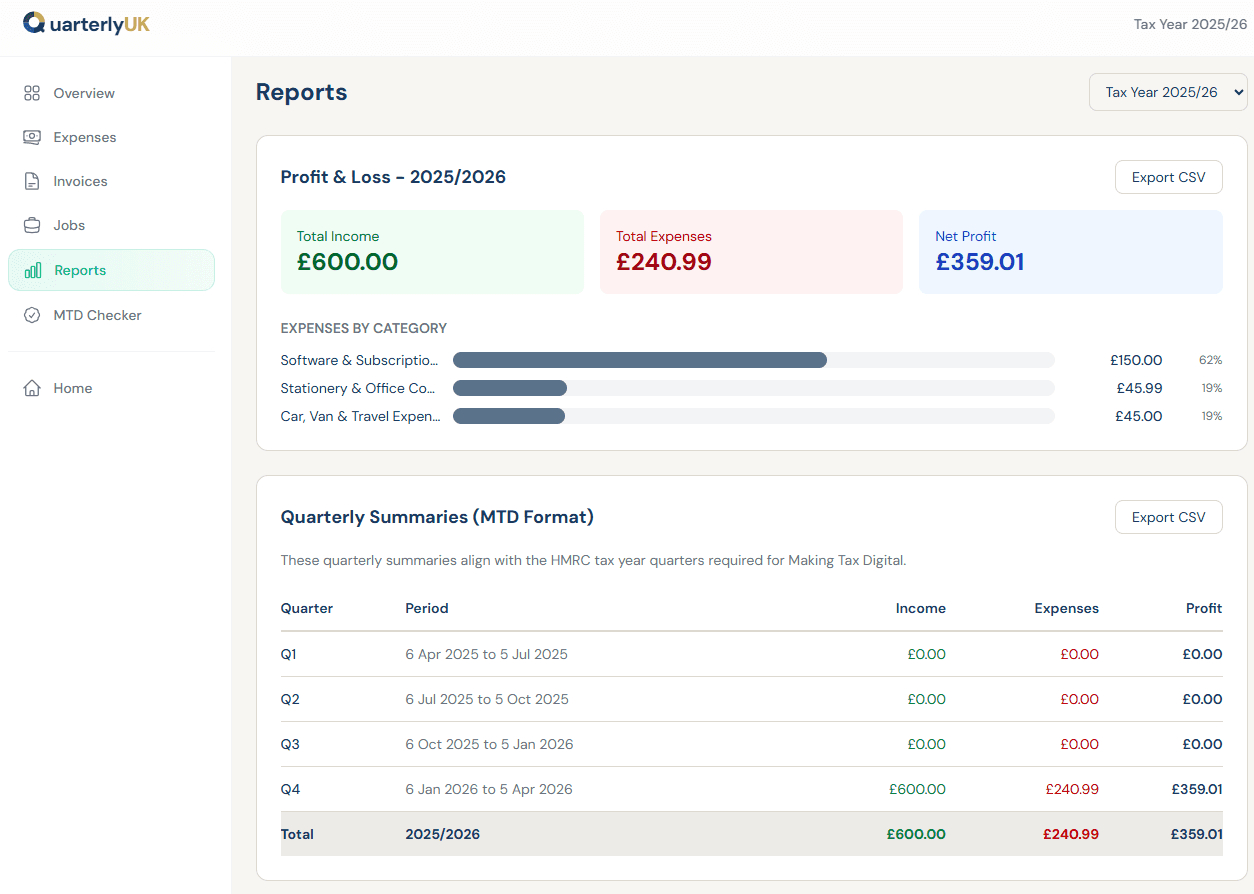Open Invoices via its document icon
Image resolution: width=1254 pixels, height=894 pixels.
[x=31, y=181]
